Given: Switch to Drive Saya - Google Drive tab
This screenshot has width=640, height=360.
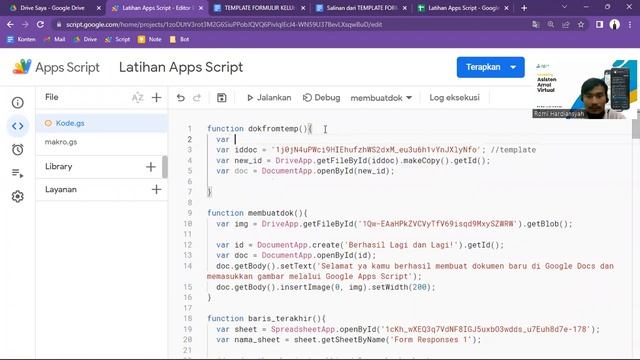Looking at the screenshot, I should click(x=52, y=8).
